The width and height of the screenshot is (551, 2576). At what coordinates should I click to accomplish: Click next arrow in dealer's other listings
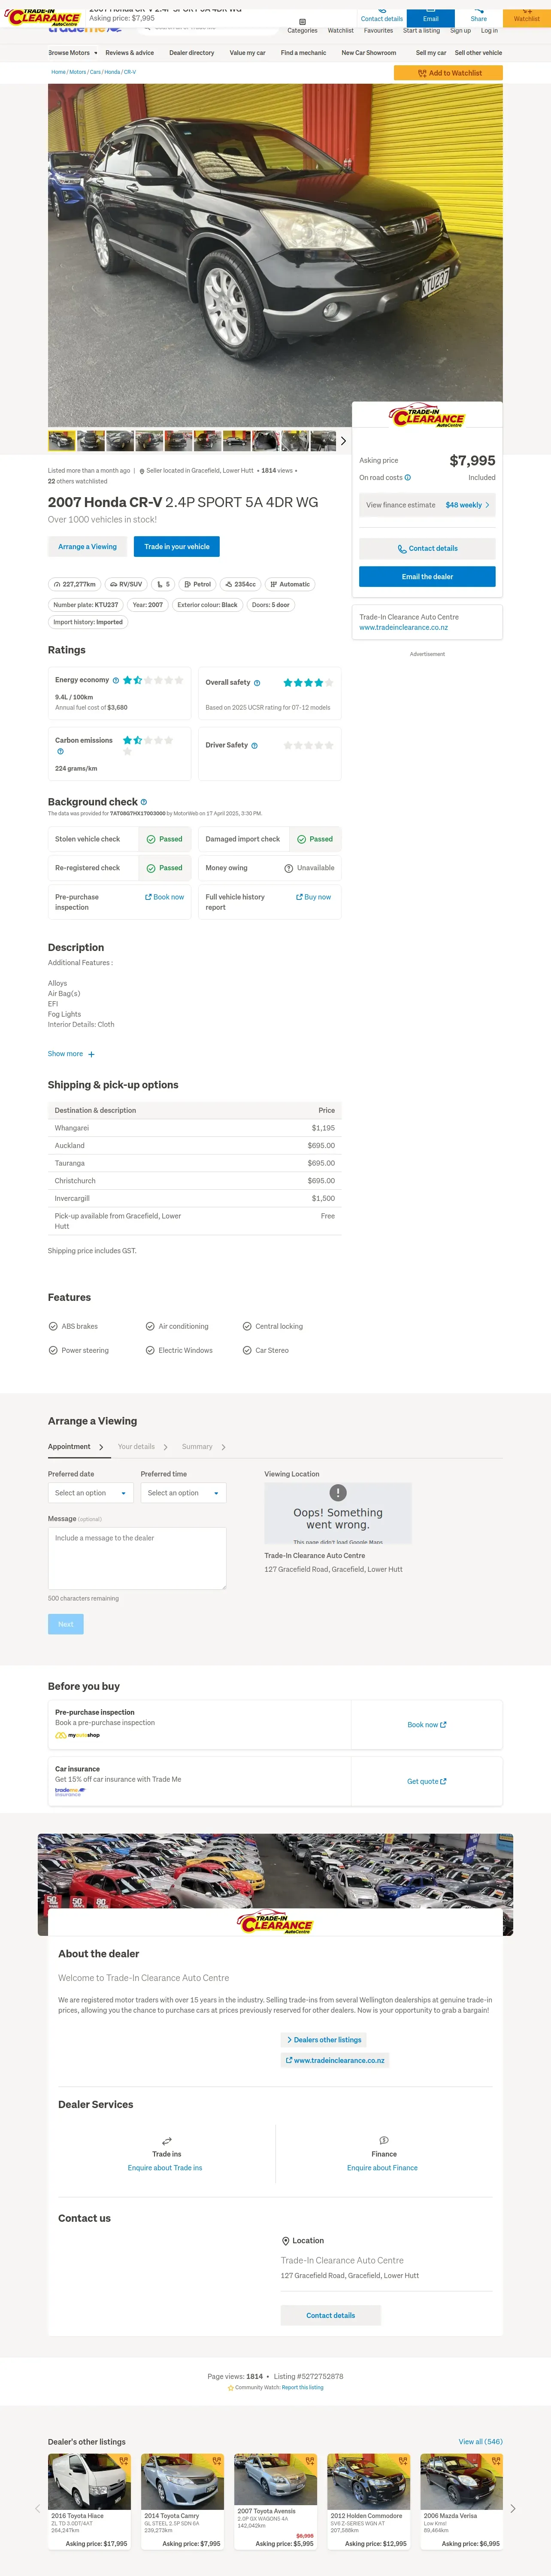click(512, 2508)
